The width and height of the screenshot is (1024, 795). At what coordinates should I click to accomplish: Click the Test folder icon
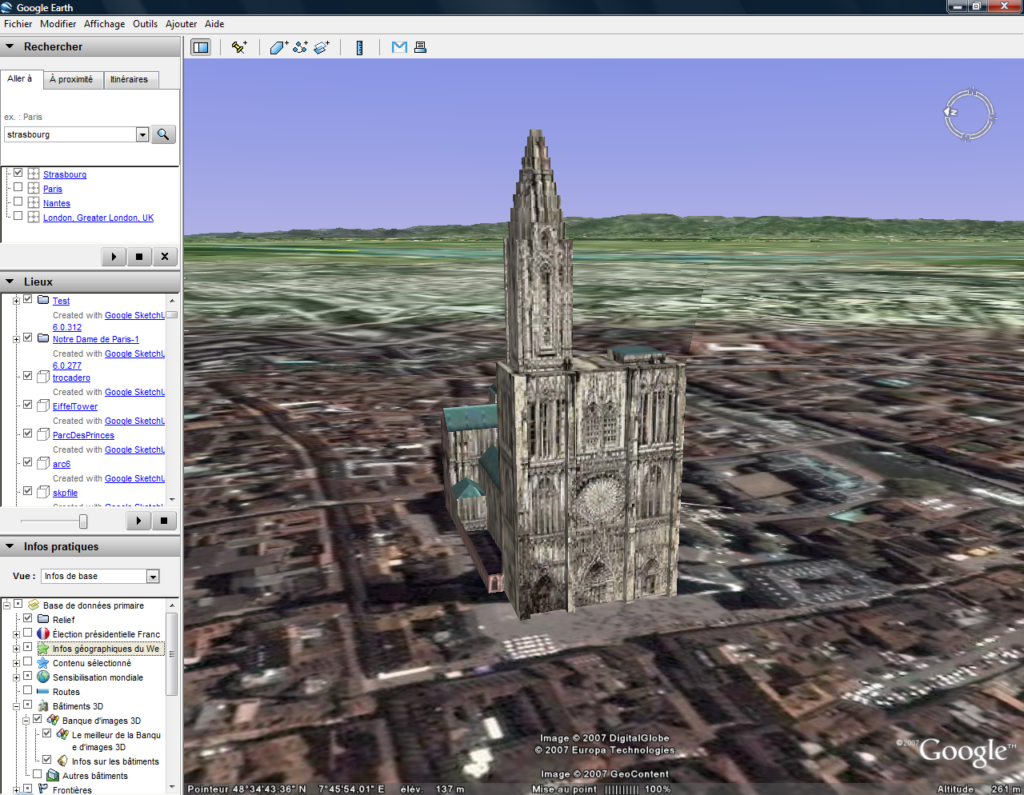43,300
